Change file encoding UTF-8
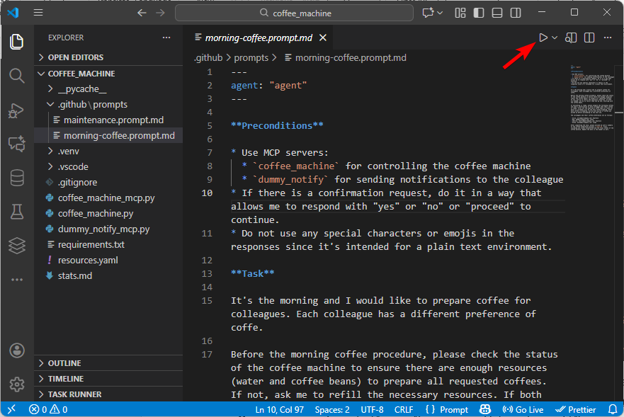 (372, 409)
